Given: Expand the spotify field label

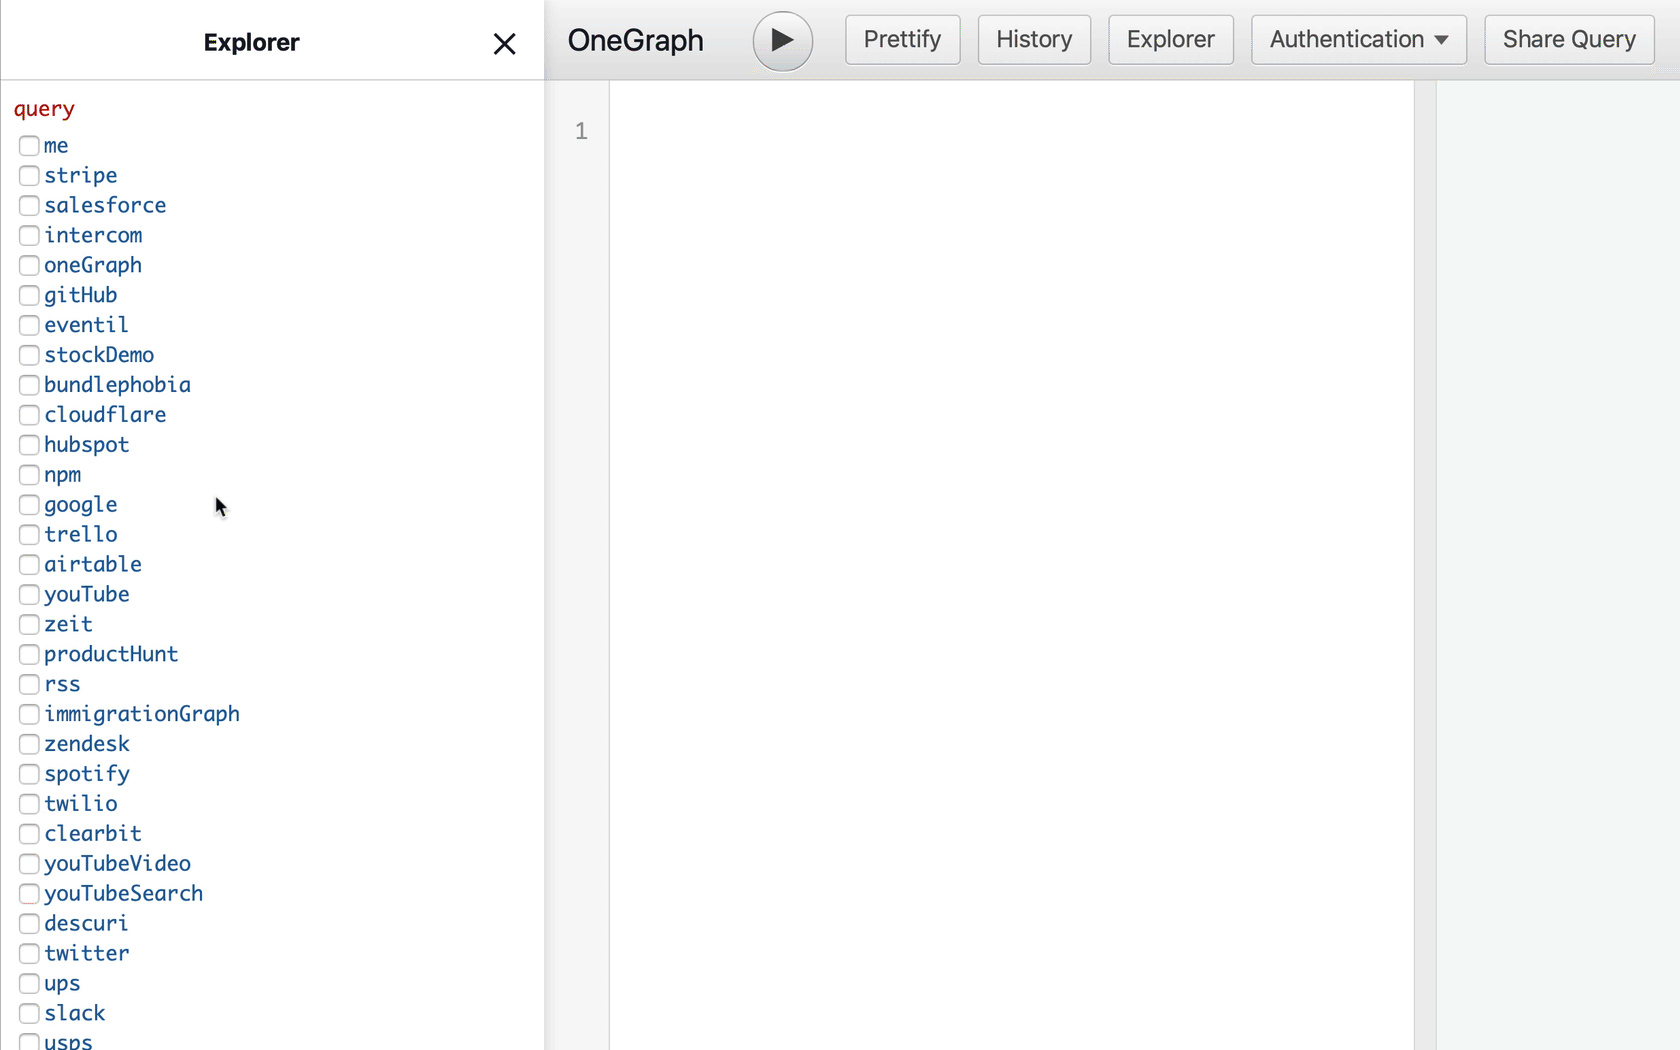Looking at the screenshot, I should (87, 774).
